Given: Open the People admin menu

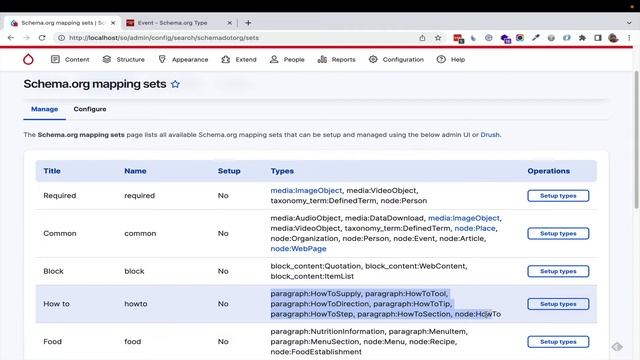Looking at the screenshot, I should (287, 60).
